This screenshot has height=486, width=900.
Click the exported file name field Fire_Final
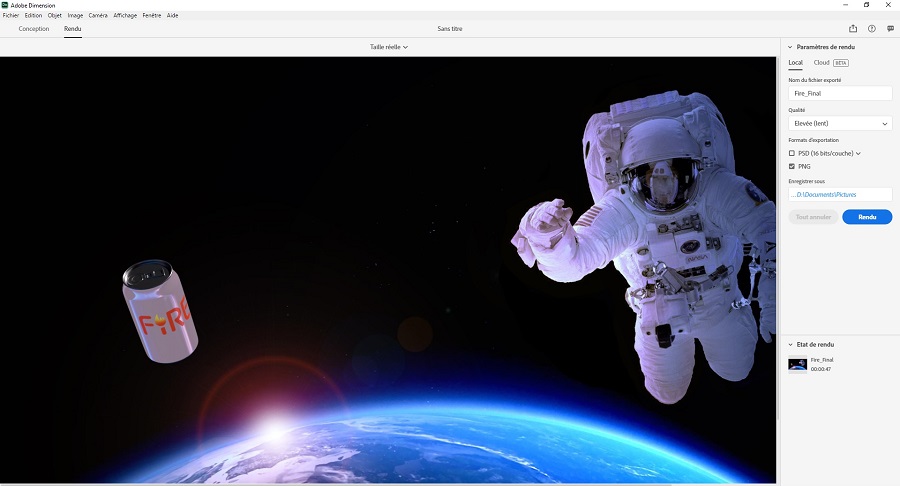[840, 94]
